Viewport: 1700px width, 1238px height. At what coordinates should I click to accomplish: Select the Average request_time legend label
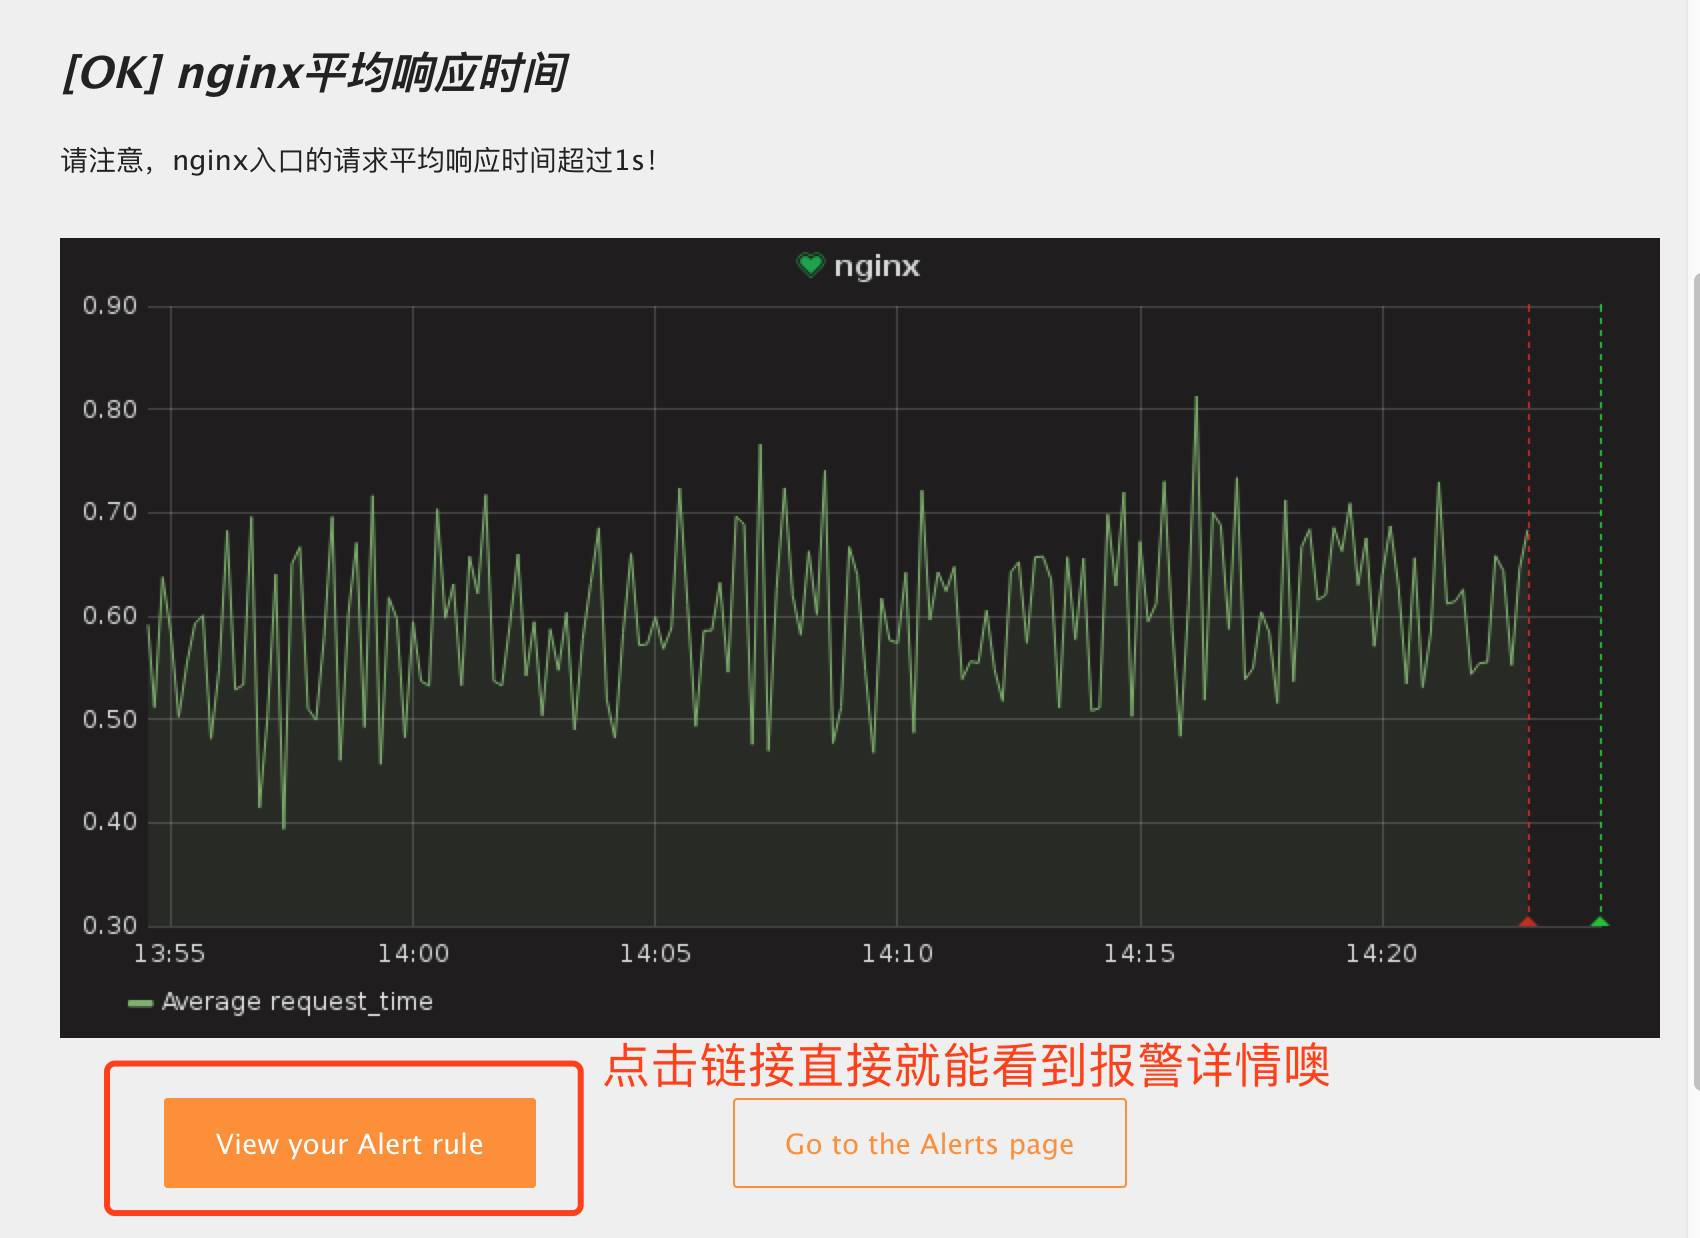(297, 1001)
